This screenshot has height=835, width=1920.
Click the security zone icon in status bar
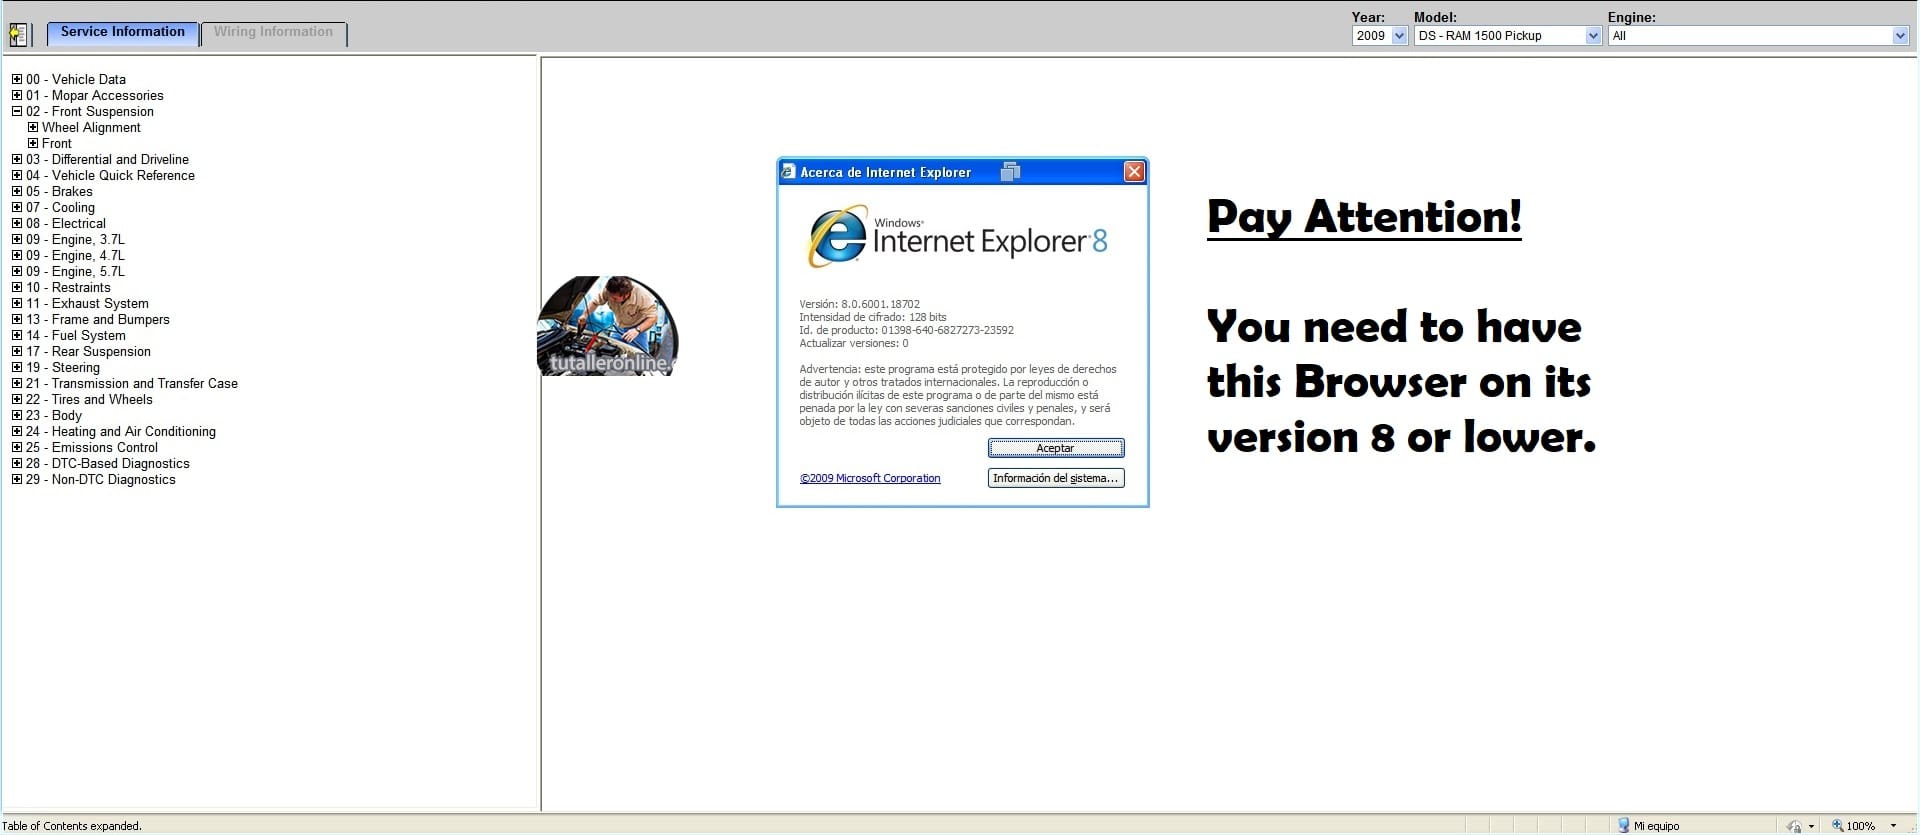tap(1794, 826)
